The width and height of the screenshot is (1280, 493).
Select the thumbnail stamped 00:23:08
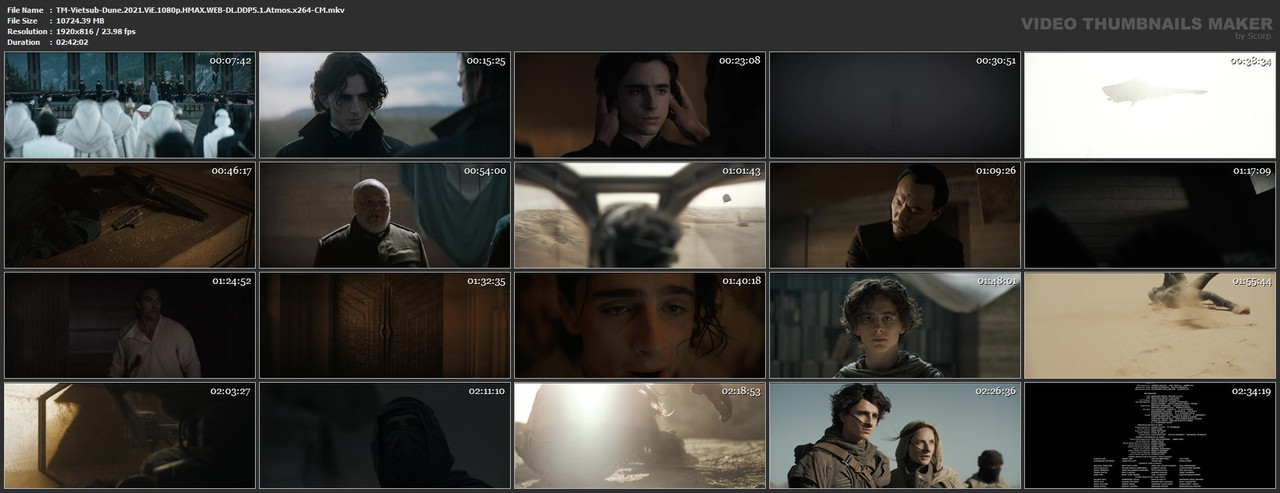(x=640, y=105)
